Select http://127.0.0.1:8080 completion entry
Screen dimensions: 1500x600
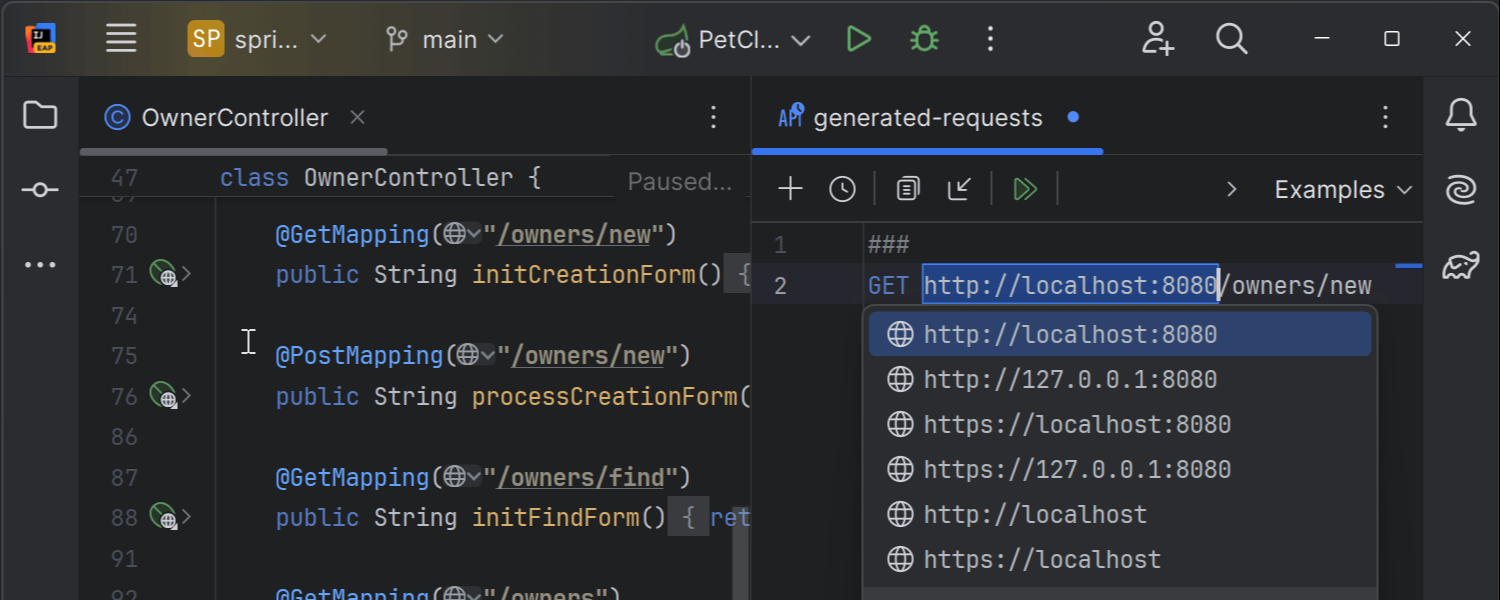coord(1070,379)
